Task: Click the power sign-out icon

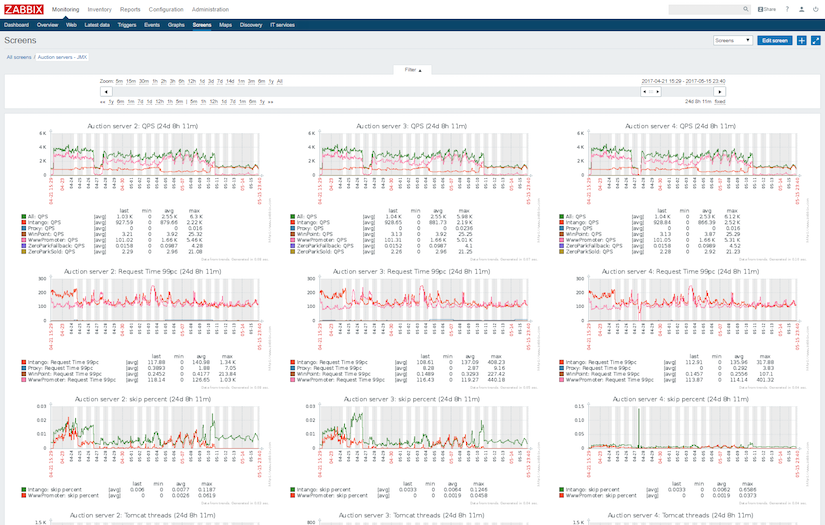Action: tap(816, 9)
